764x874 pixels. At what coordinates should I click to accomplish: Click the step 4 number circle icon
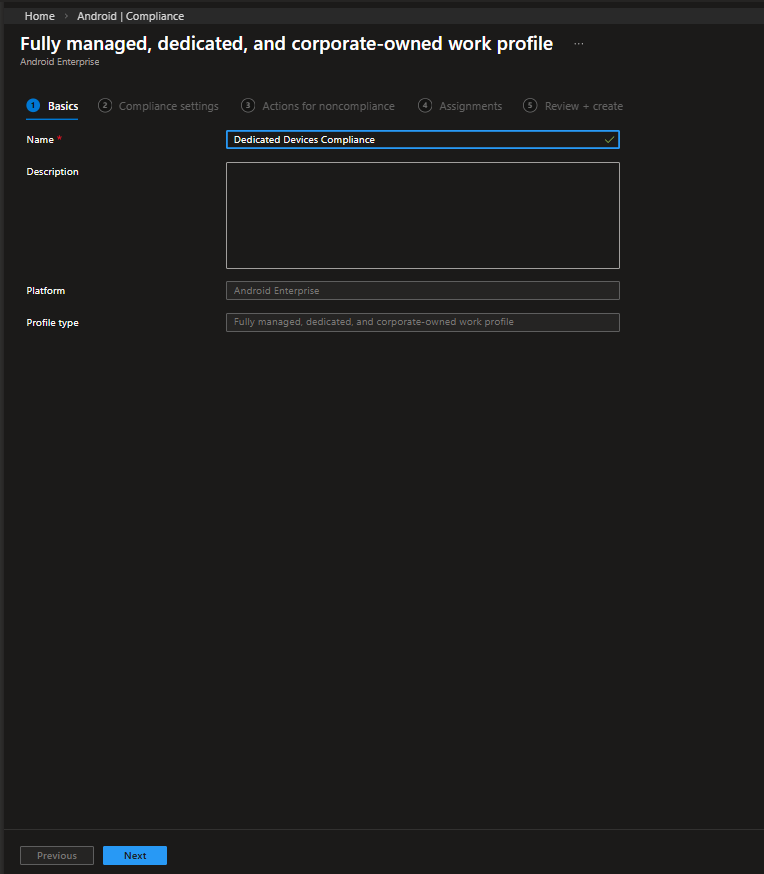coord(425,106)
